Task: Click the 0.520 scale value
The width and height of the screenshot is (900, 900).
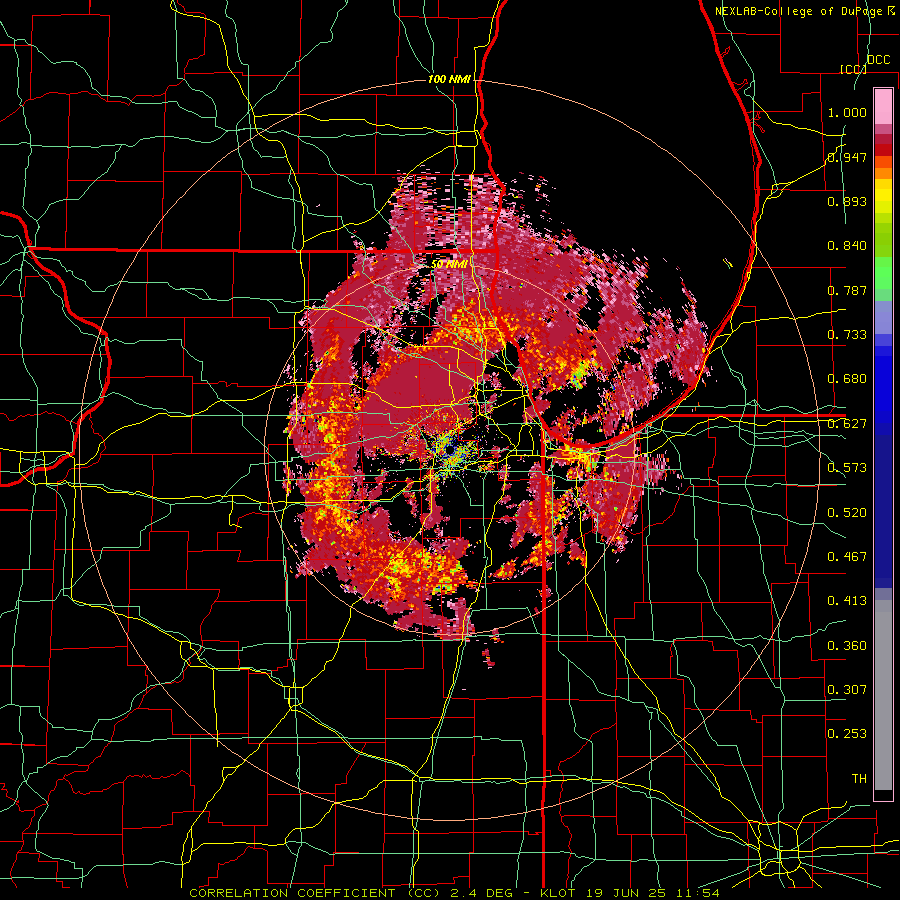Action: [x=847, y=513]
